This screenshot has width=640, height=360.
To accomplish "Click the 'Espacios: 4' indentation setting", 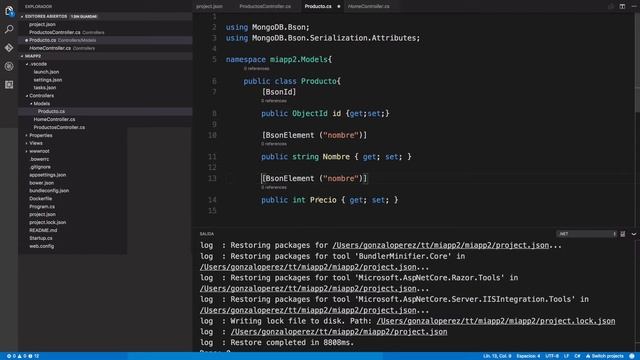I will pyautogui.click(x=528, y=356).
